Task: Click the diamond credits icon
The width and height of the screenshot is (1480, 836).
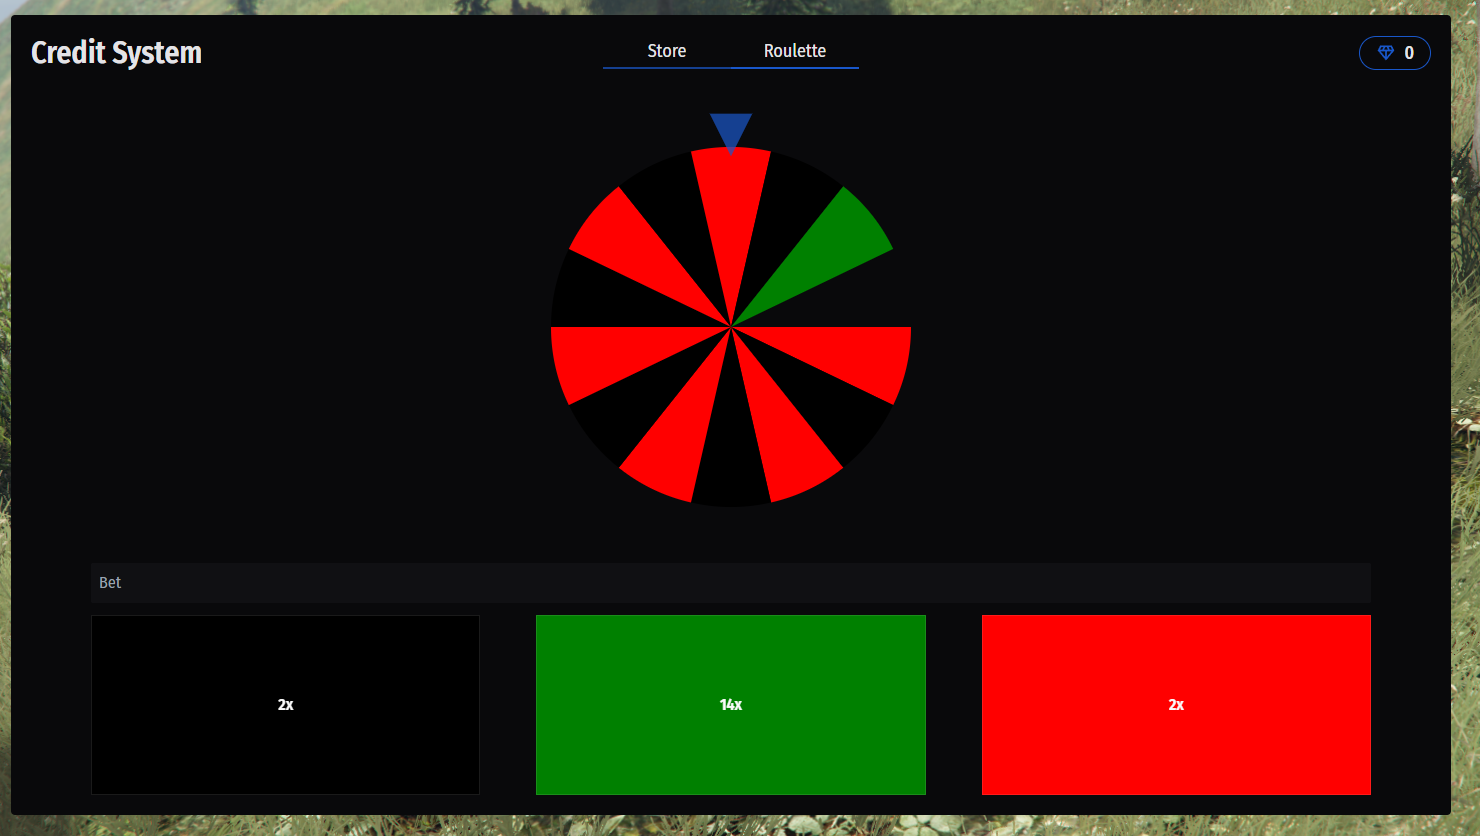Action: click(x=1386, y=53)
